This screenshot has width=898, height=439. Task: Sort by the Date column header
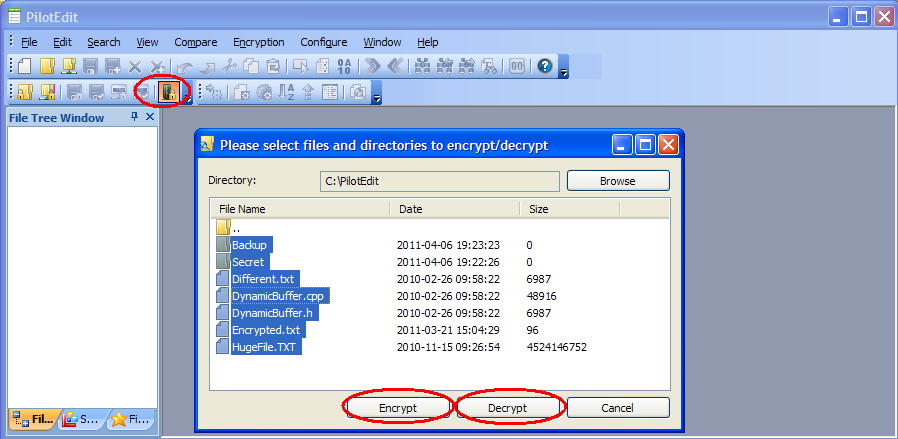pos(455,209)
